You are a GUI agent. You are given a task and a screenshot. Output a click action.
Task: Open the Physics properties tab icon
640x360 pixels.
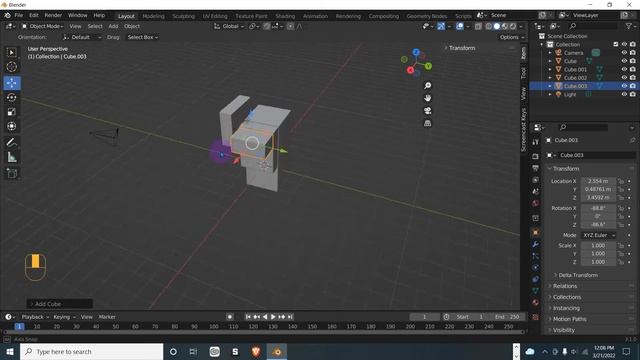536,267
